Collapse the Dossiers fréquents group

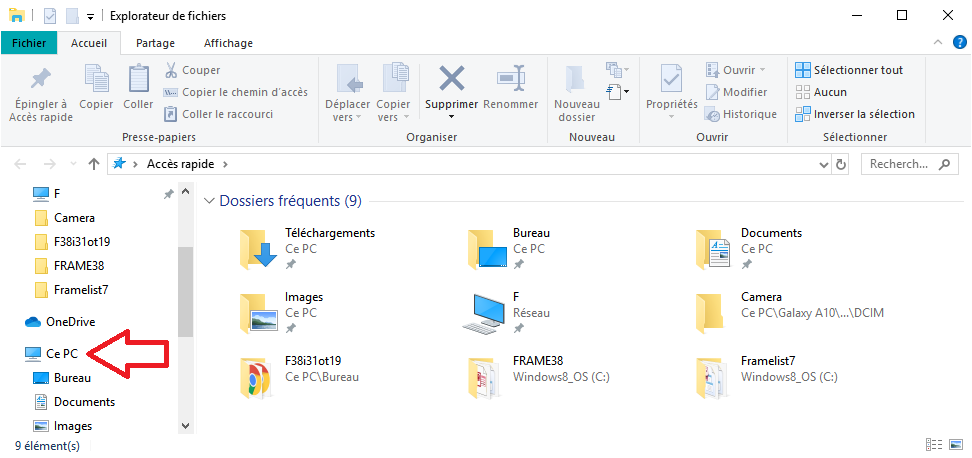pos(210,201)
